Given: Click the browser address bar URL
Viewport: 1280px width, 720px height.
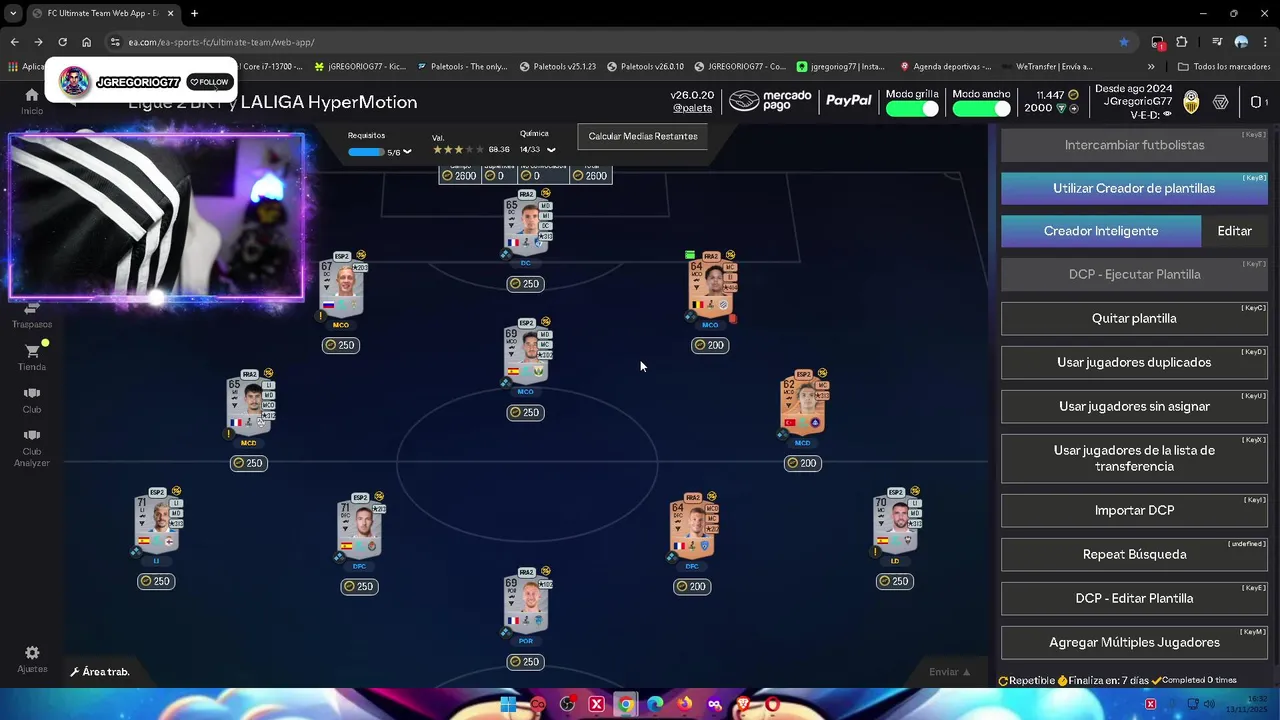Looking at the screenshot, I should (x=221, y=42).
